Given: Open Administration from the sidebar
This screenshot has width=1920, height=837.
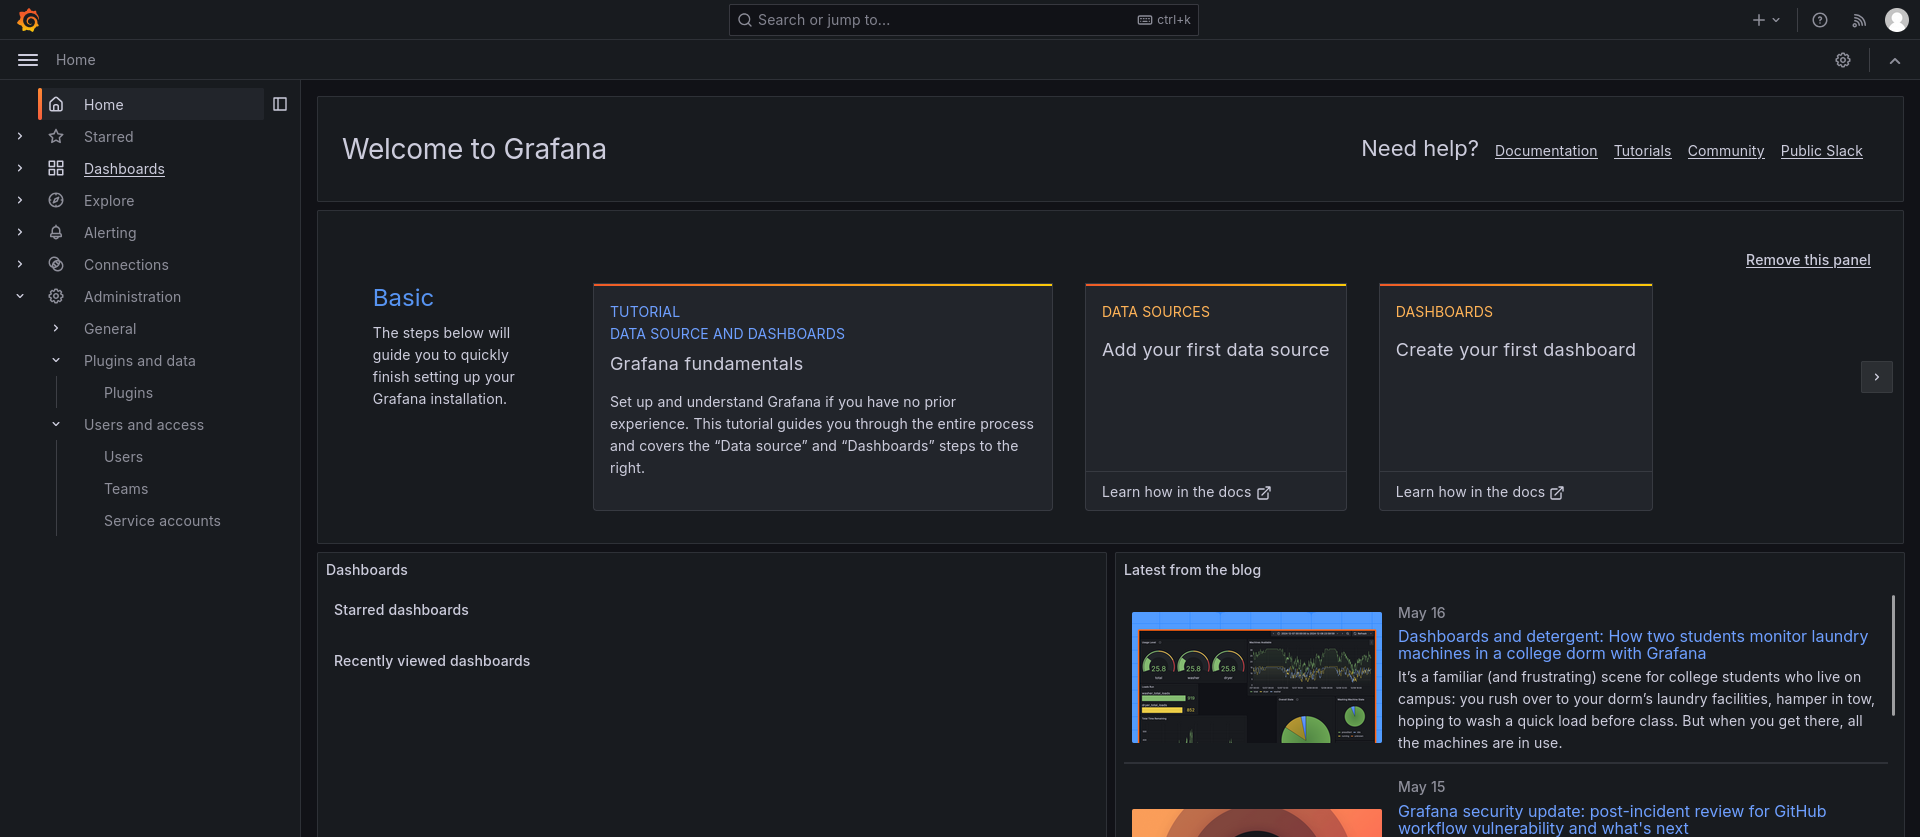Looking at the screenshot, I should pyautogui.click(x=132, y=297).
